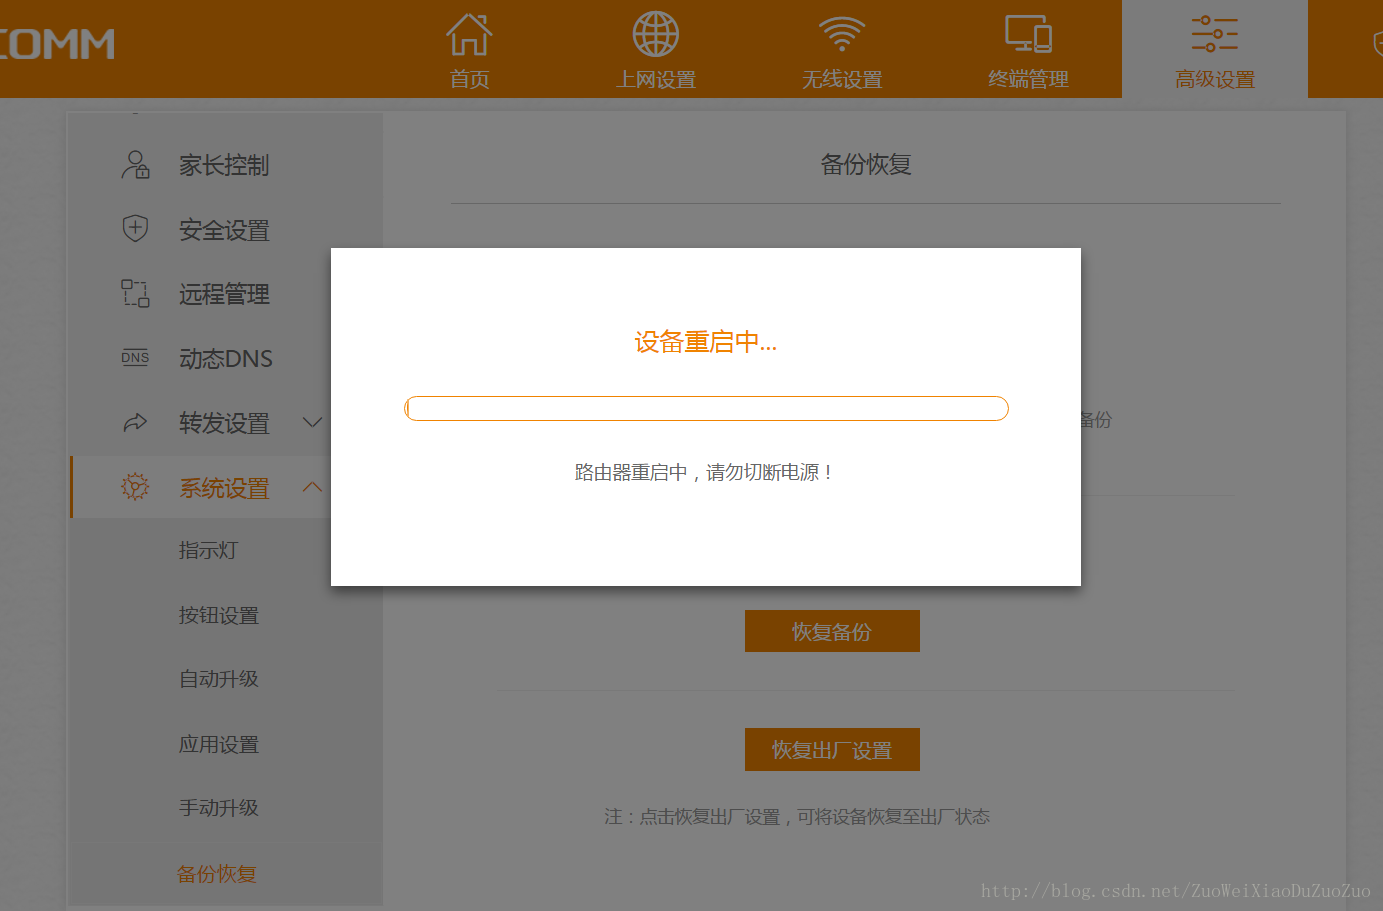The image size is (1383, 911).
Task: Click the devices icon for terminal management
Action: (x=1028, y=34)
